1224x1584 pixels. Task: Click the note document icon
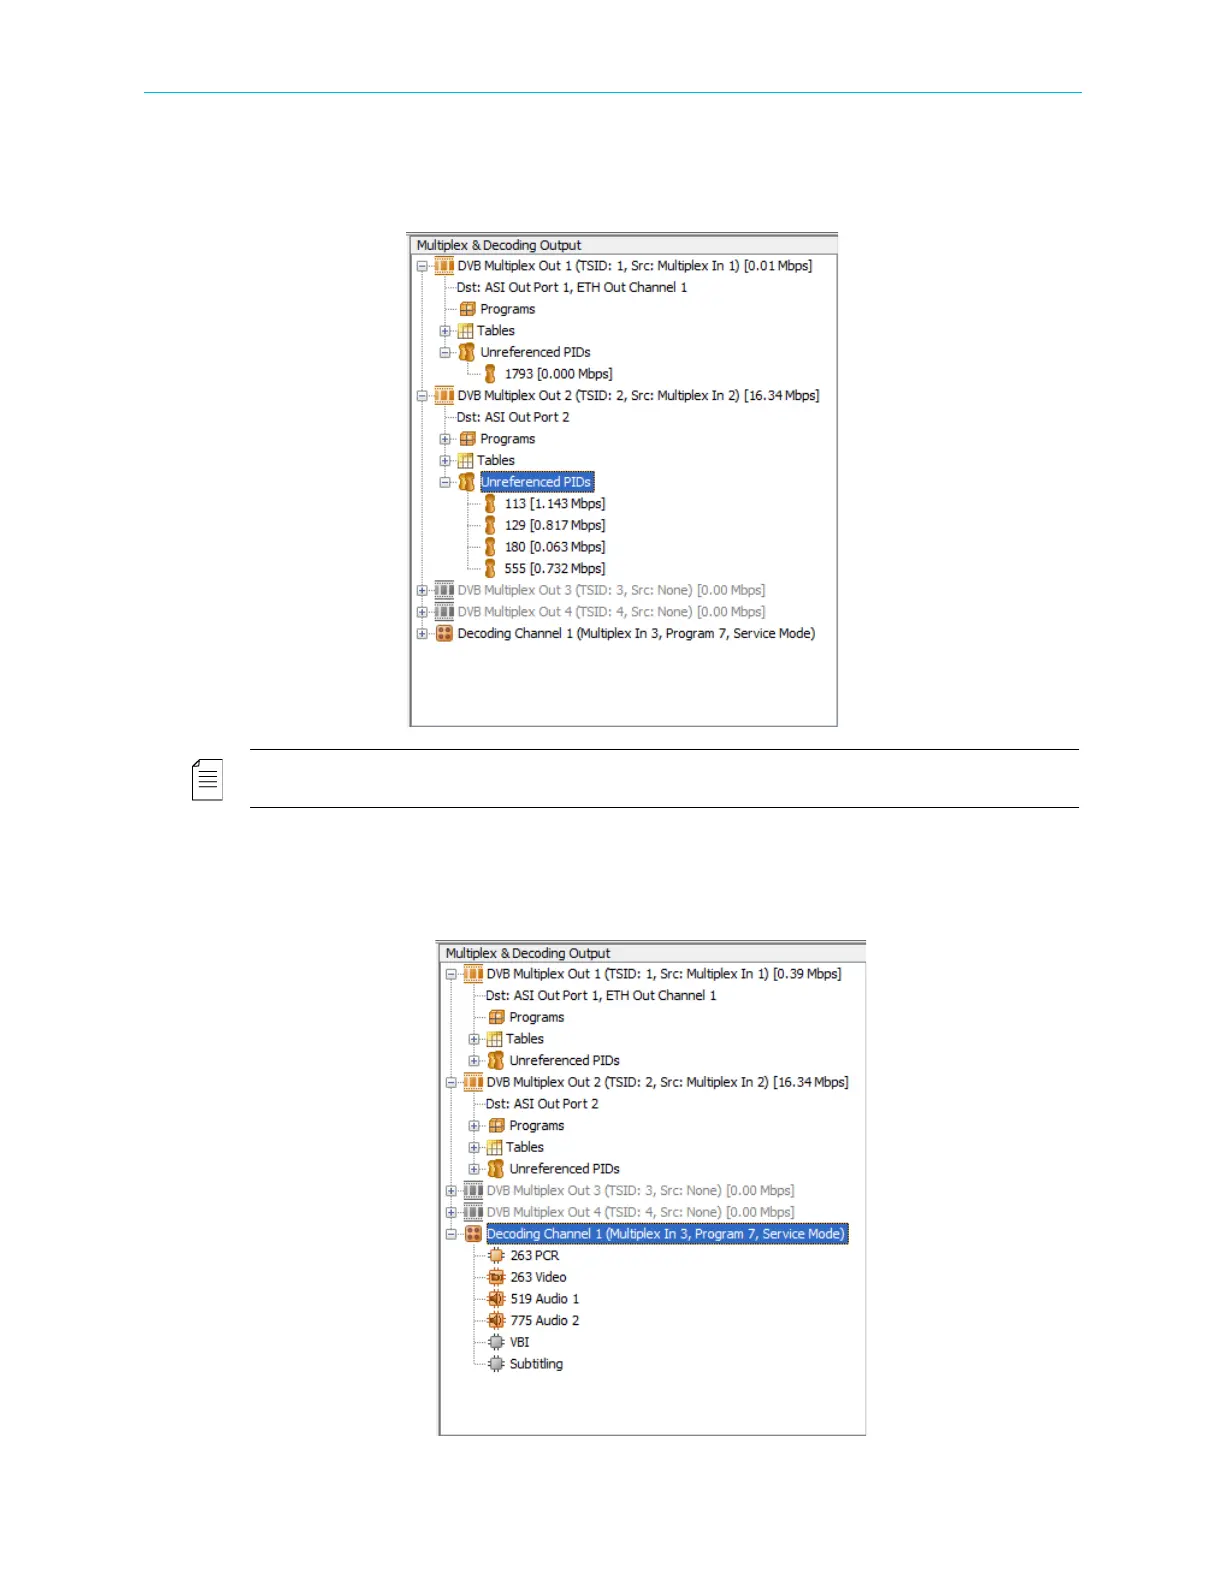tap(207, 780)
